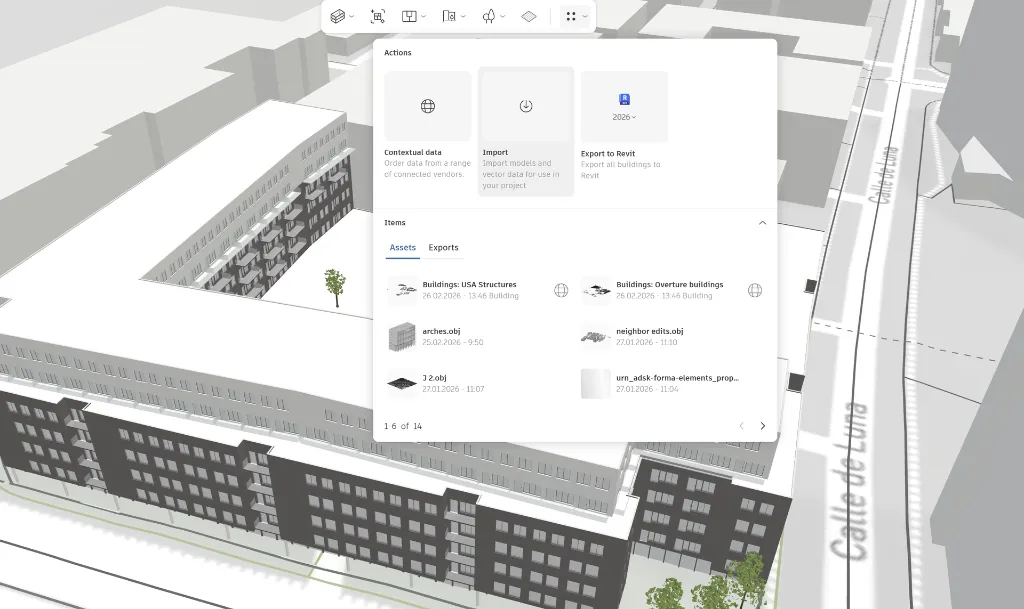
Task: Click neighbor edits.obj thumbnail
Action: pyautogui.click(x=596, y=337)
